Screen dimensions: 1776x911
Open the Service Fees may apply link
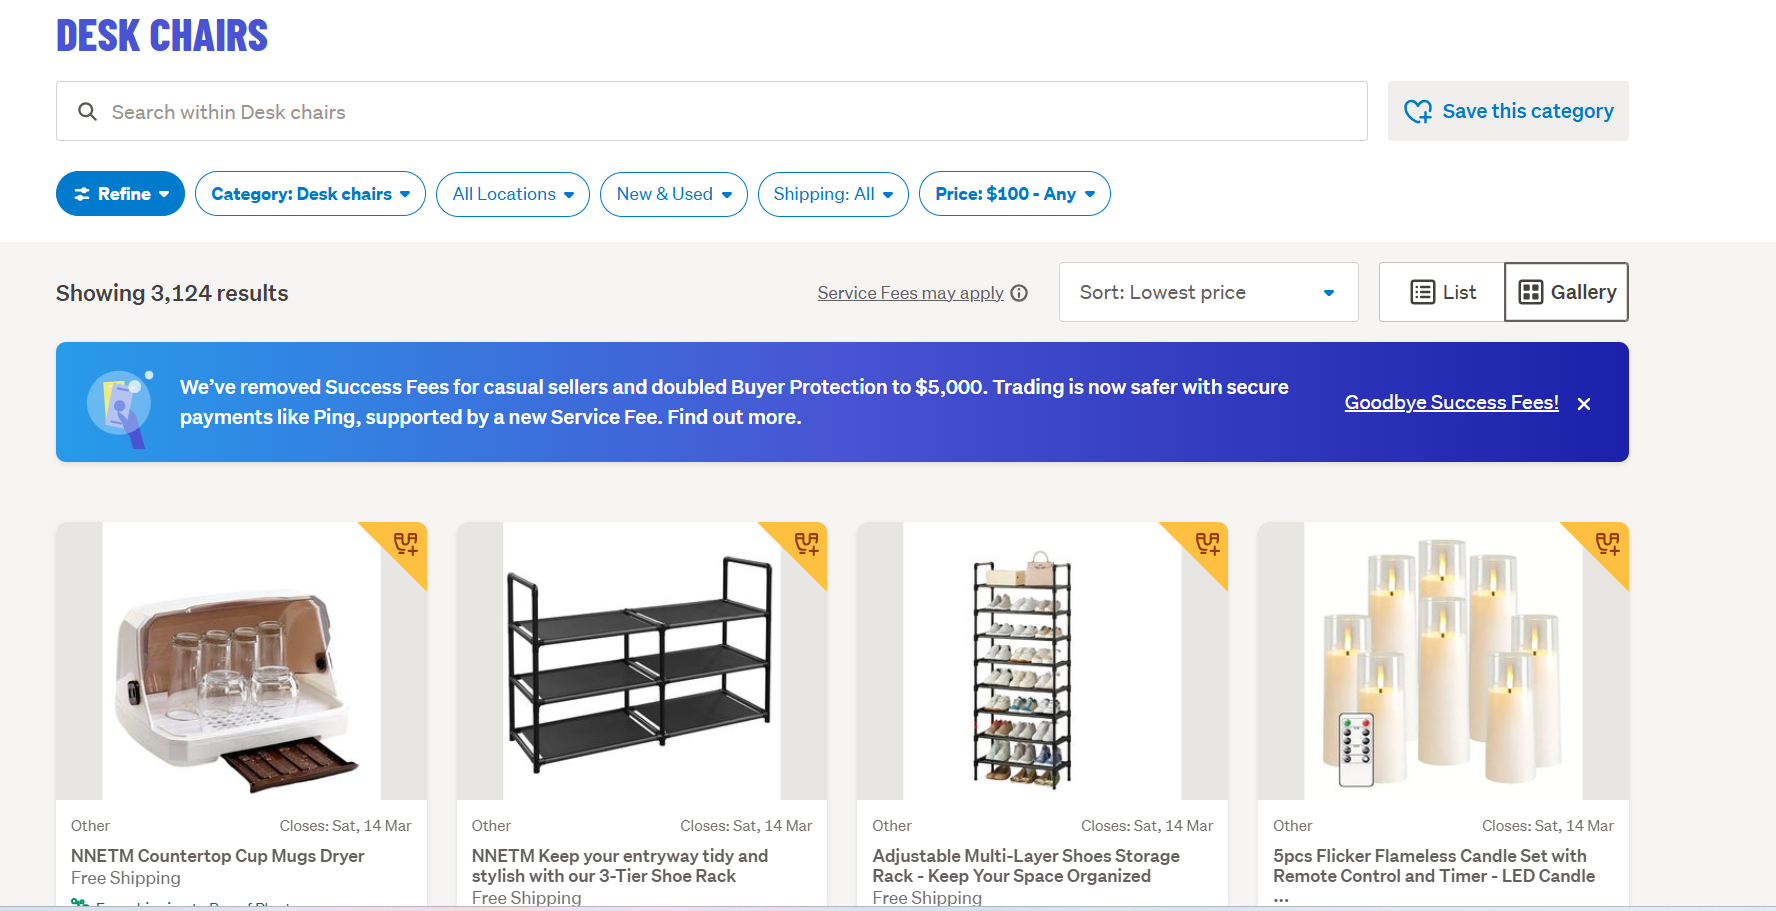coord(910,293)
